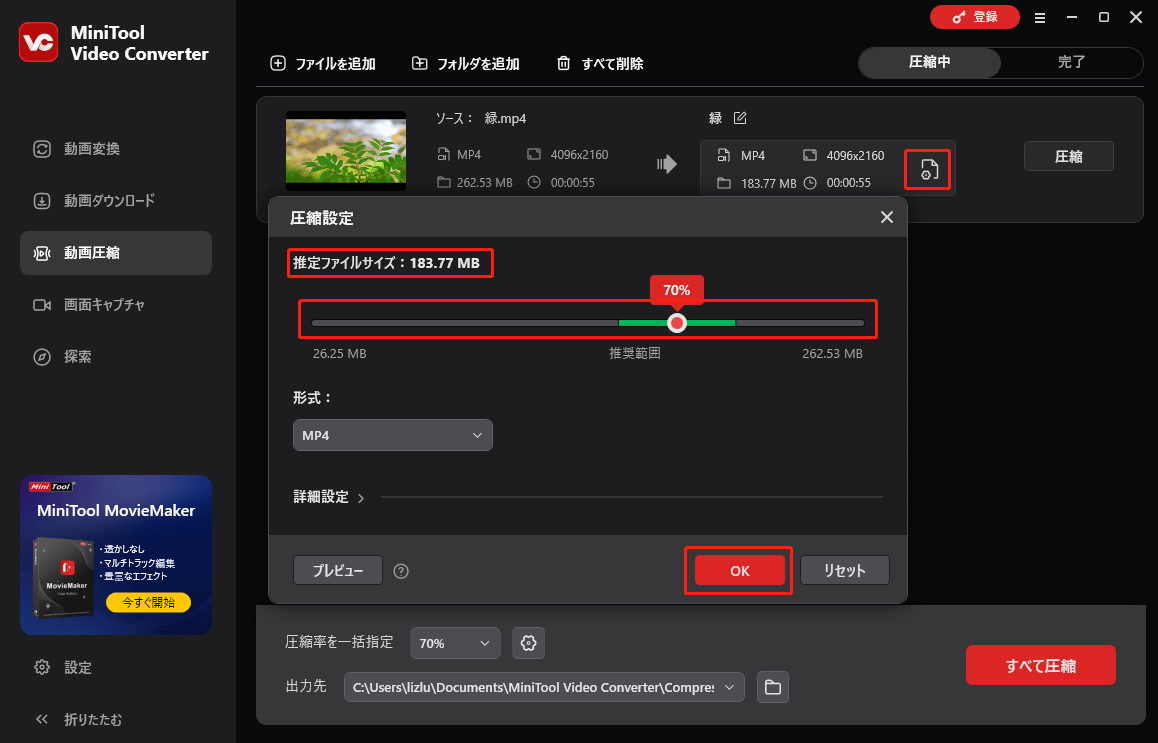This screenshot has width=1158, height=743.
Task: Click the 緑.mp4 video thumbnail
Action: click(x=346, y=151)
